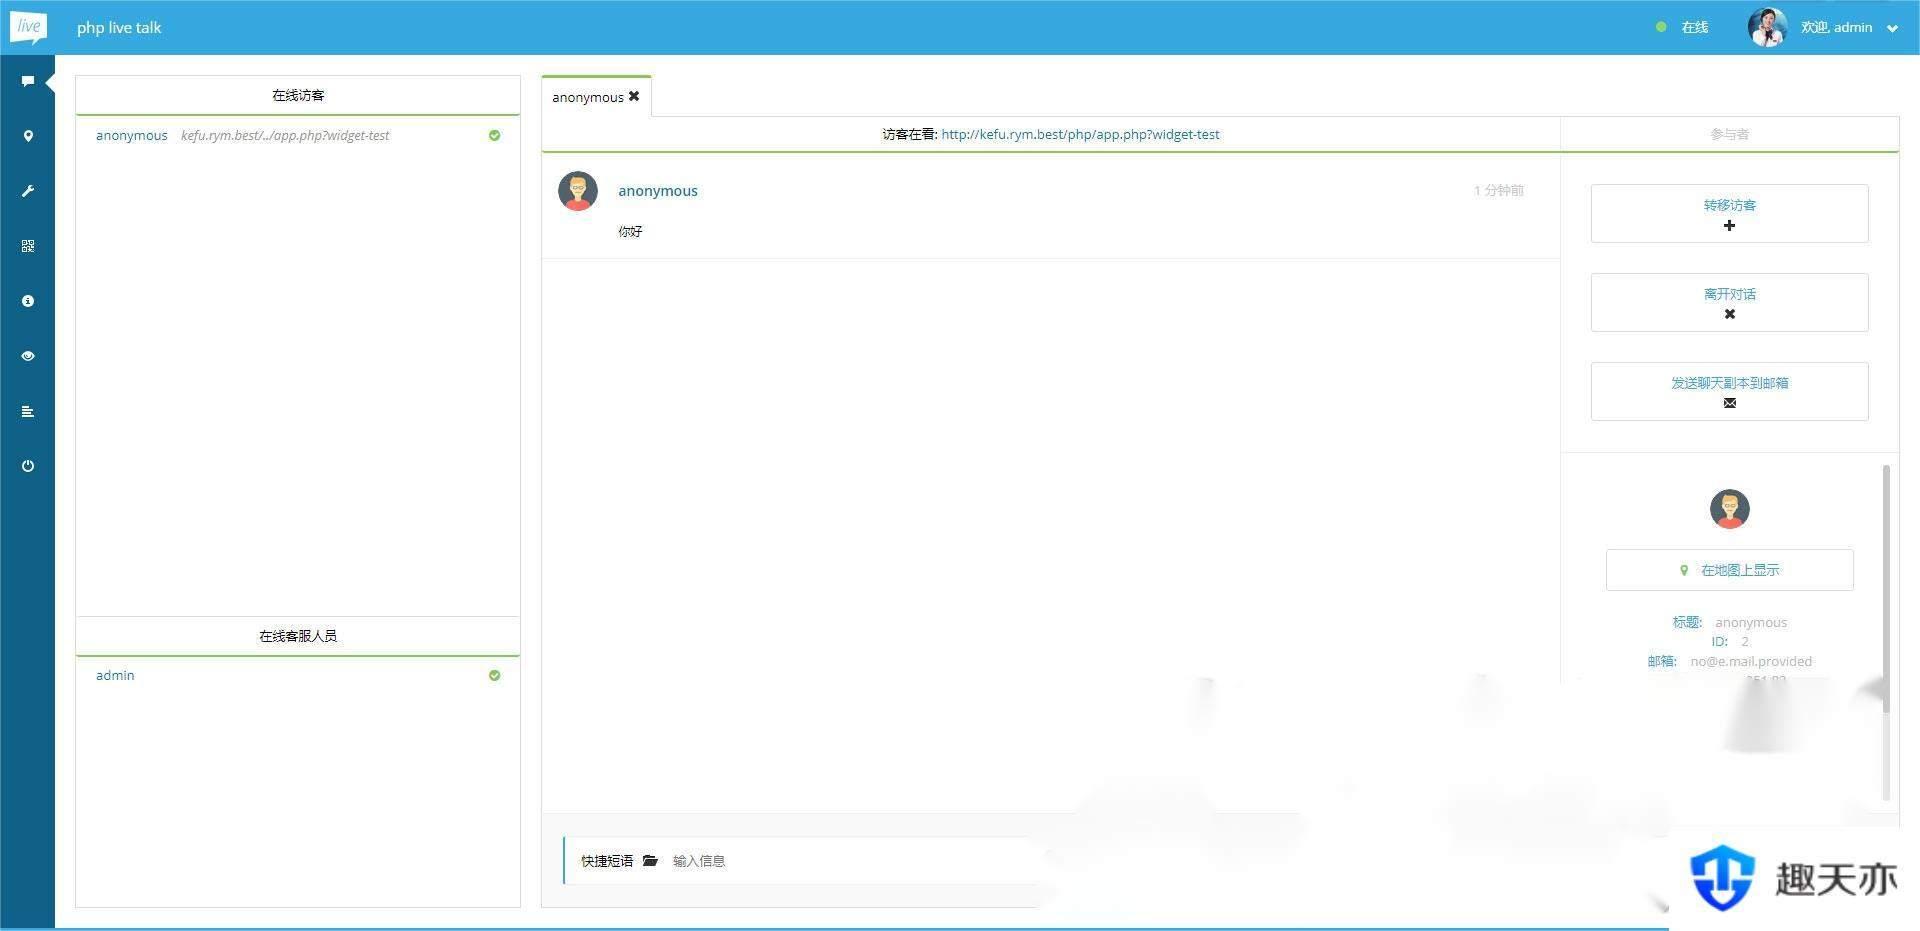Viewport: 1920px width, 931px height.
Task: Click the anonymous avatar in chat message
Action: 578,191
